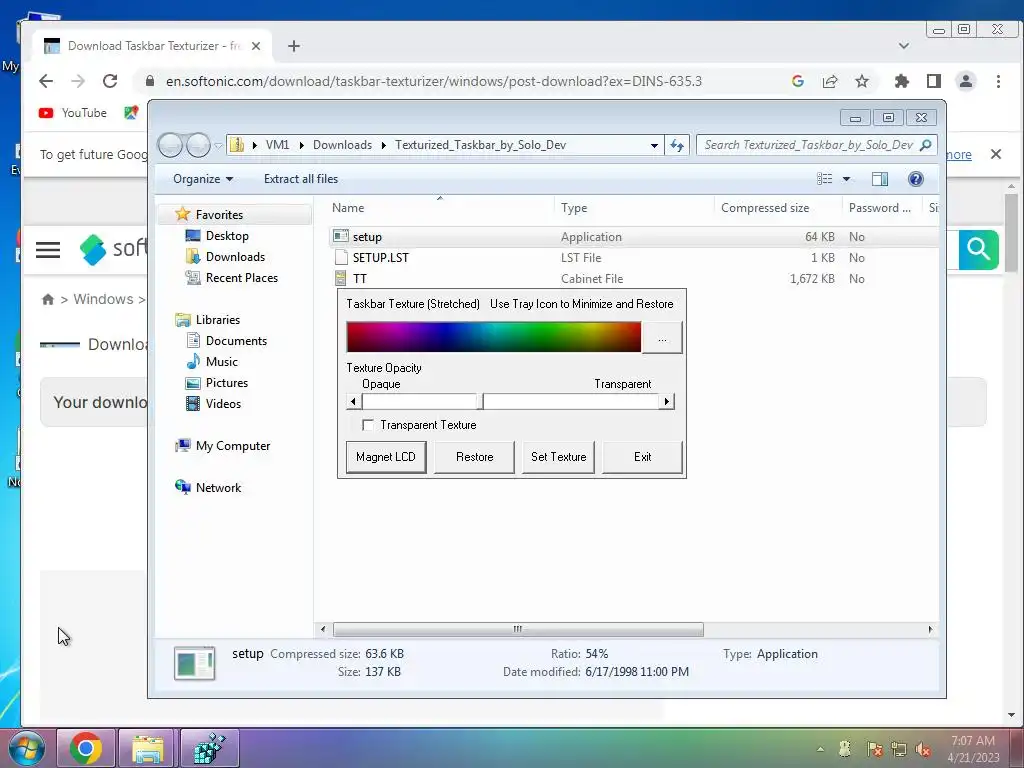Click Extract all files
The height and width of the screenshot is (768, 1024).
pyautogui.click(x=301, y=179)
